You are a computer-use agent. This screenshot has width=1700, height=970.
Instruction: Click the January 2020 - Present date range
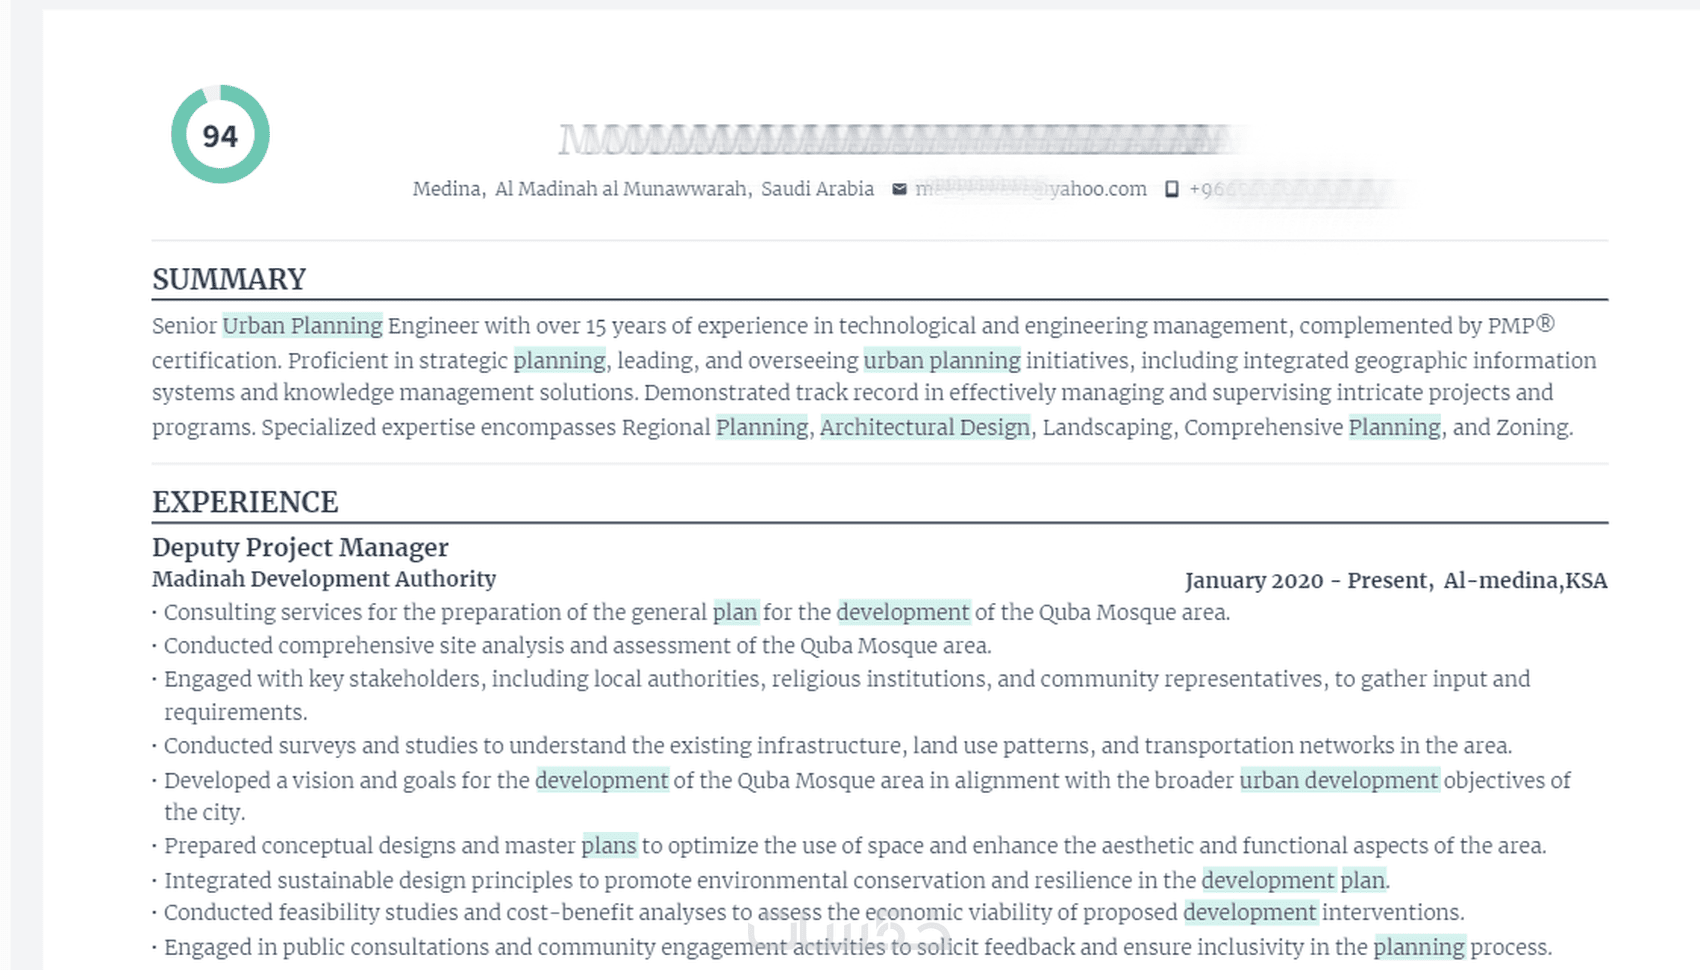(x=1254, y=581)
